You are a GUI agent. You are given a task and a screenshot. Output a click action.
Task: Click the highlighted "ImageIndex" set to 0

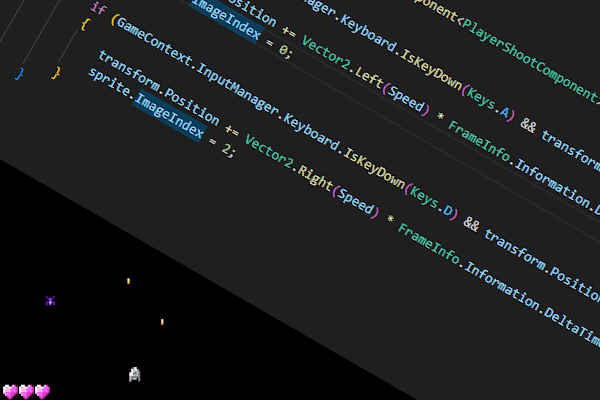[x=226, y=18]
